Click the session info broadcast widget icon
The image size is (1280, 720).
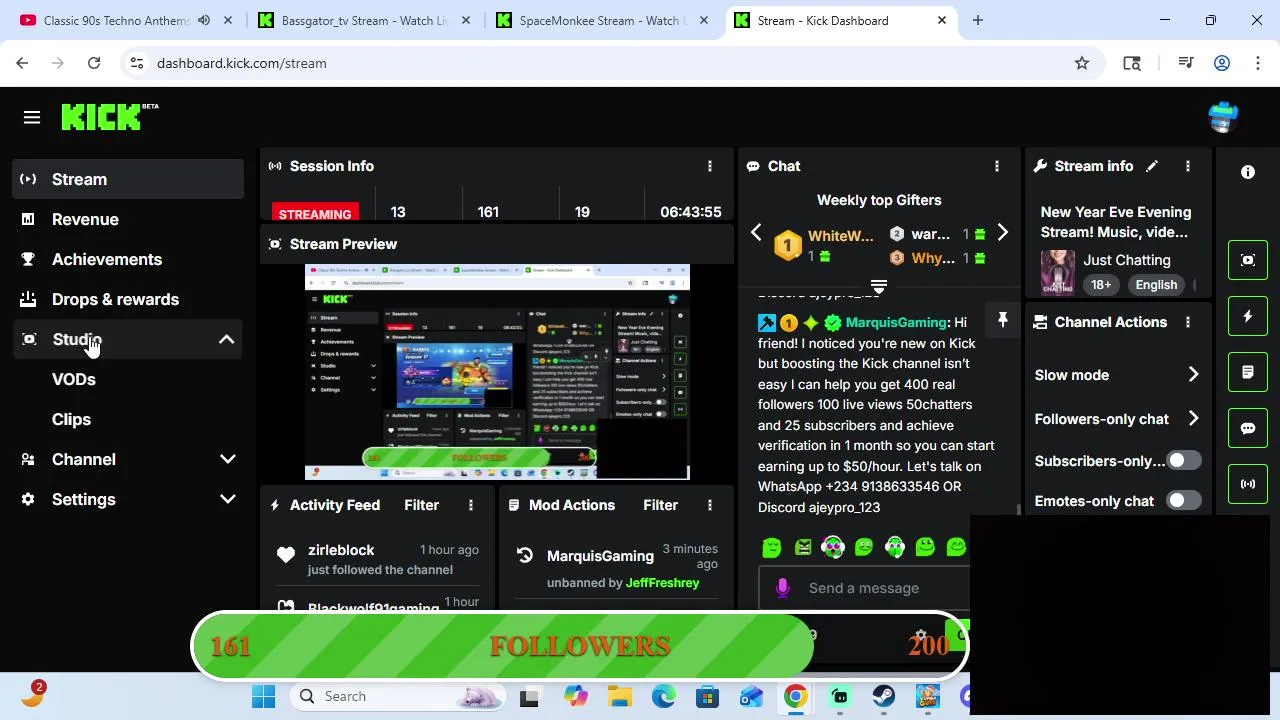1248,484
